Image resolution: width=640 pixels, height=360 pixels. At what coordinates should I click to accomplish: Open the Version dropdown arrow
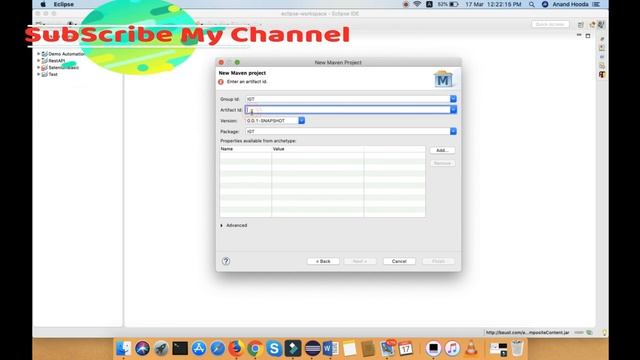point(301,121)
